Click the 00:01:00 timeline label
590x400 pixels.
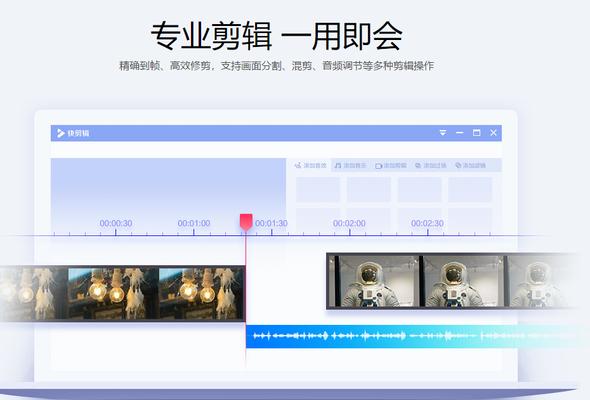coord(194,223)
